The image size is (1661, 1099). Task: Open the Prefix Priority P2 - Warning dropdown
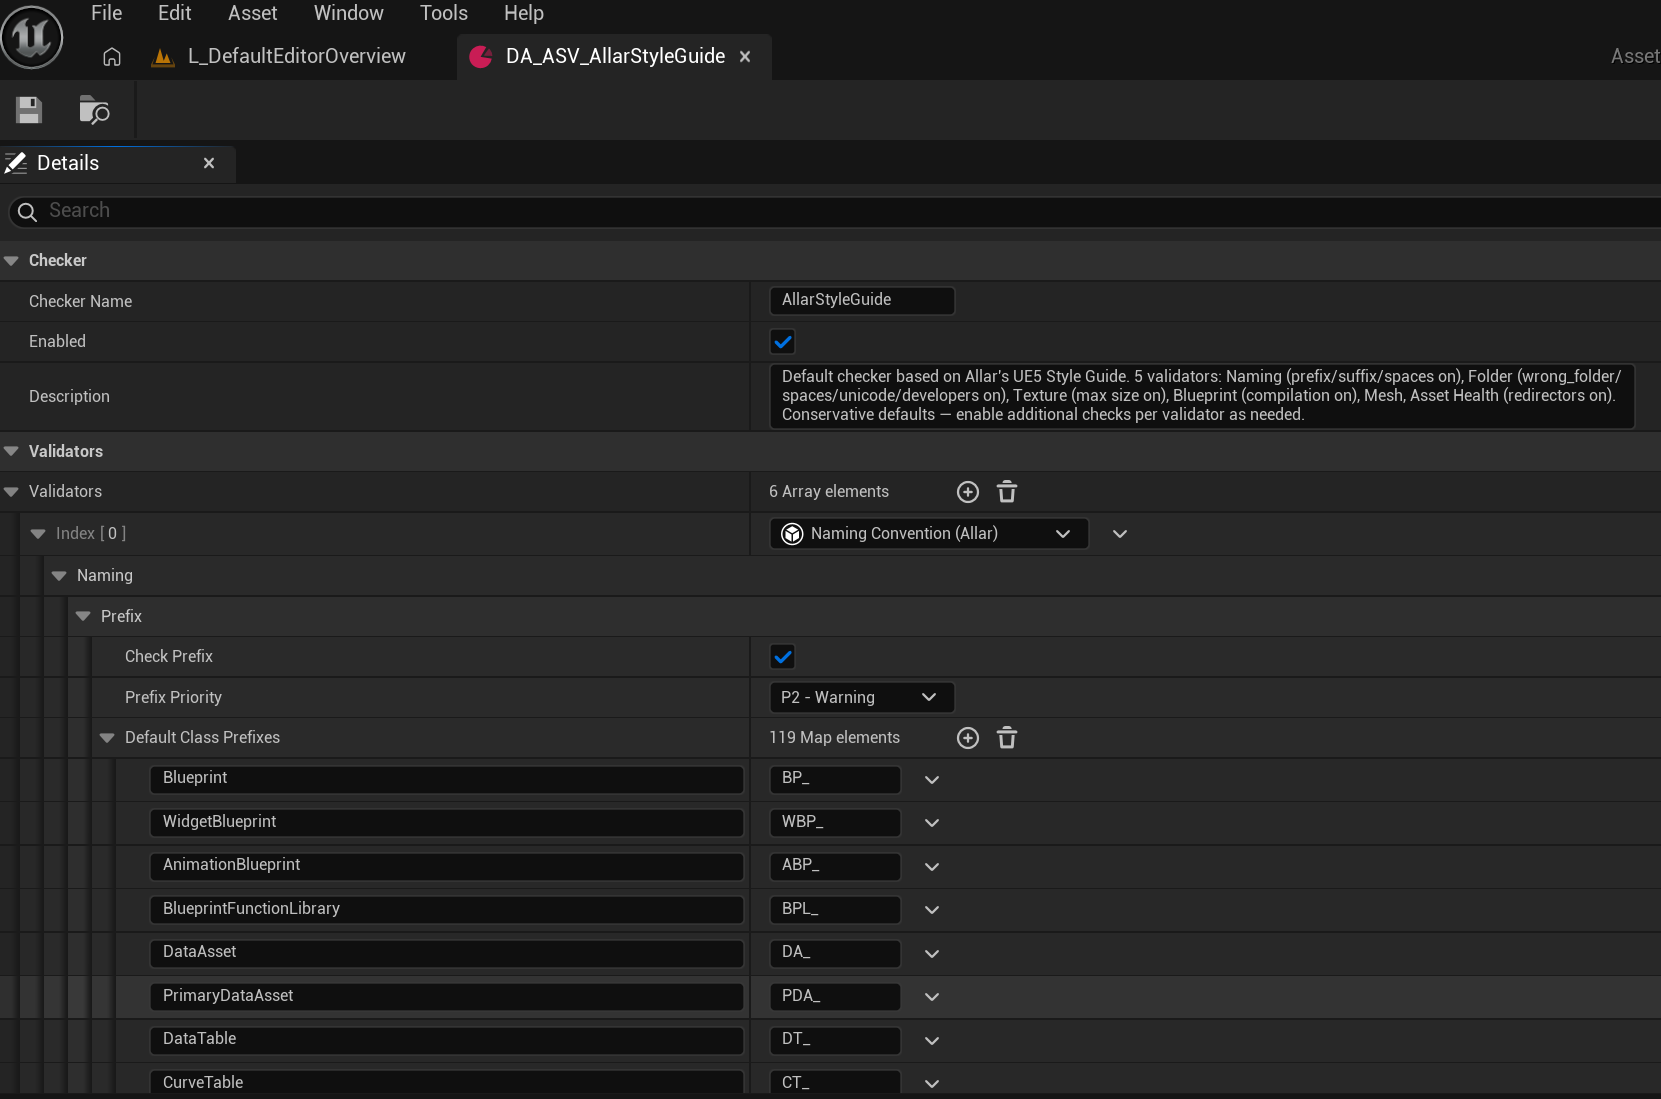[x=862, y=698]
